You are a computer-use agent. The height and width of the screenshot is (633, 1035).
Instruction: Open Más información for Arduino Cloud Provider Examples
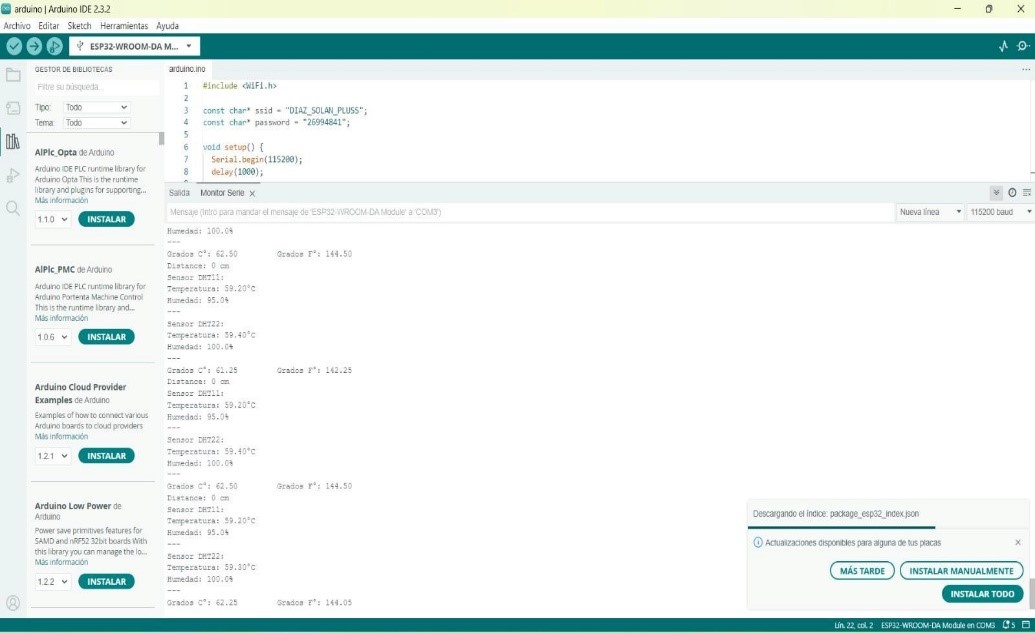[61, 437]
